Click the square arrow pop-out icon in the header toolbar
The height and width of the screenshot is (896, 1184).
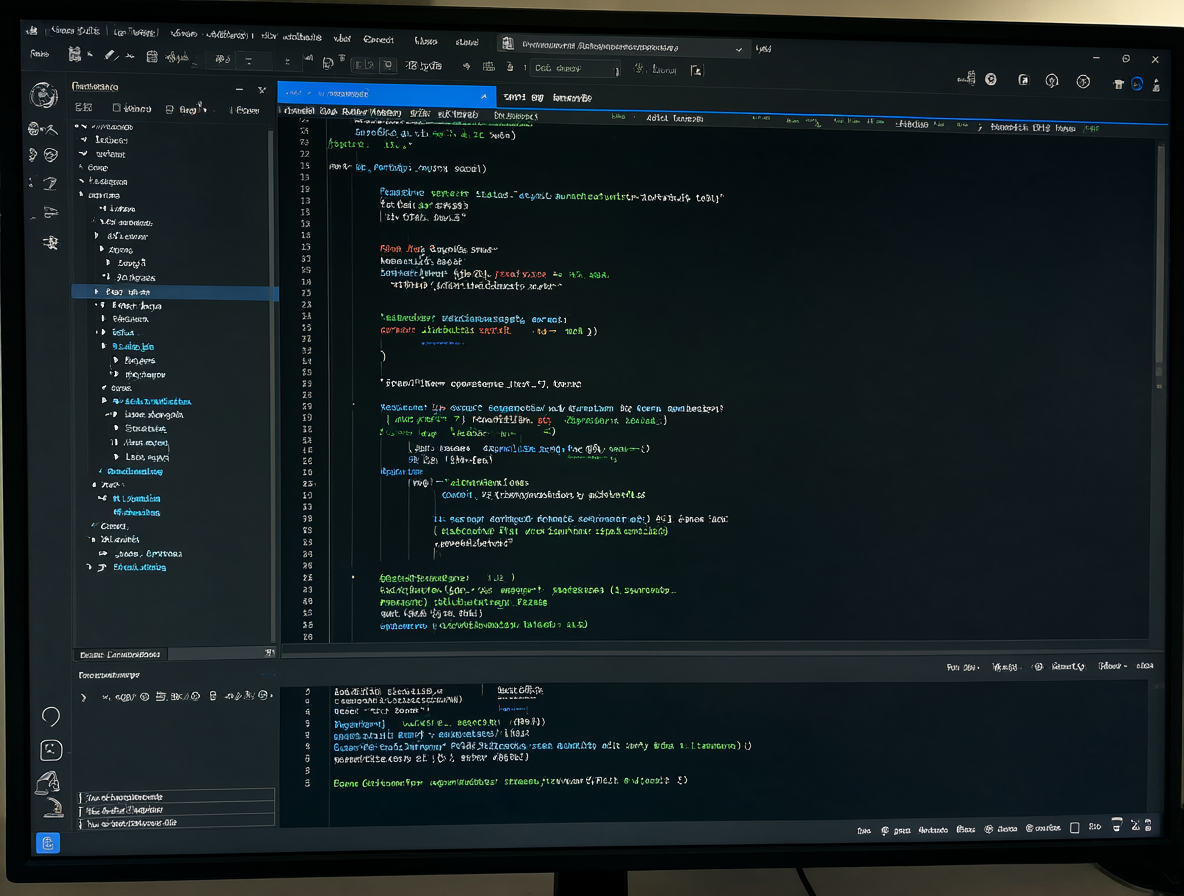tap(1023, 79)
